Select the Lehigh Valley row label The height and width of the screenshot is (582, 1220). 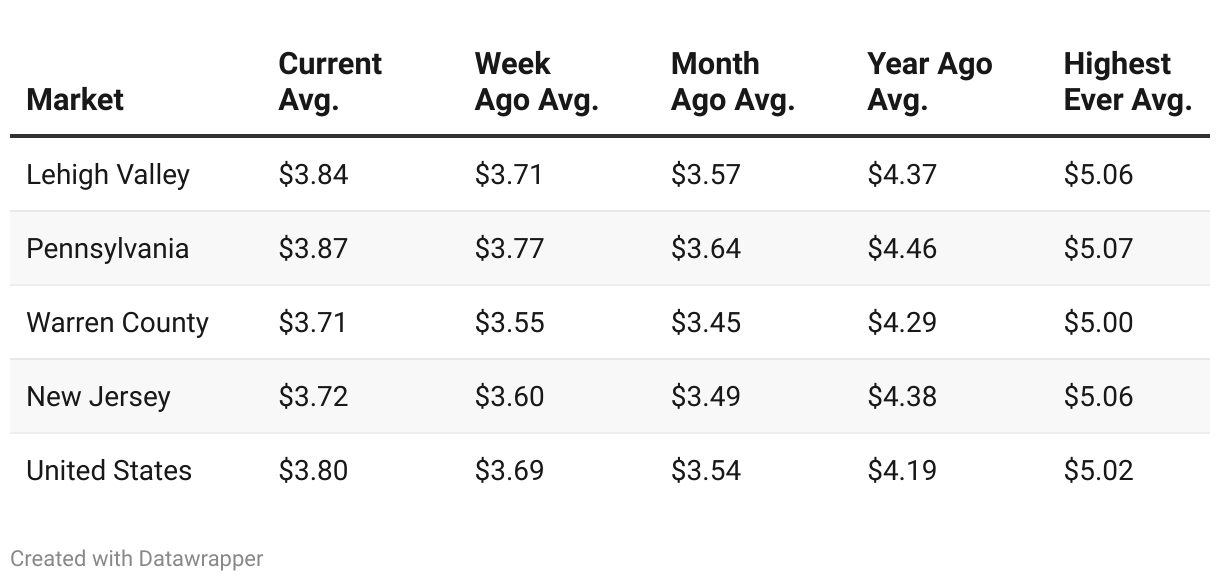[x=108, y=175]
